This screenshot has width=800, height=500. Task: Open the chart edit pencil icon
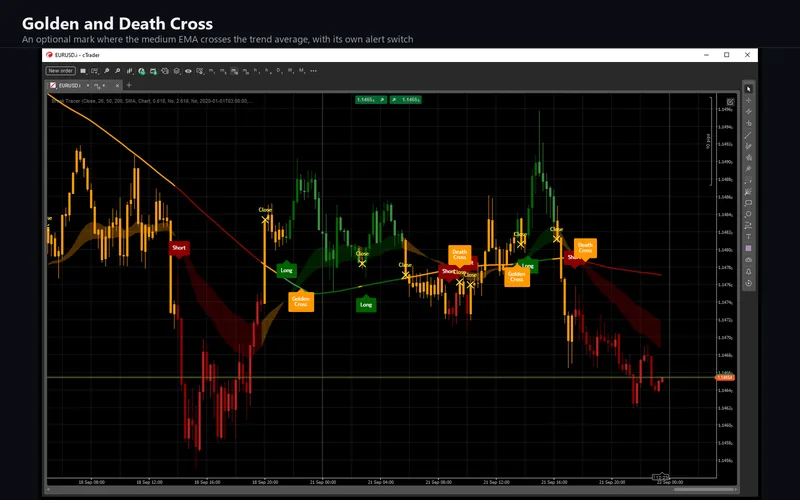point(730,102)
